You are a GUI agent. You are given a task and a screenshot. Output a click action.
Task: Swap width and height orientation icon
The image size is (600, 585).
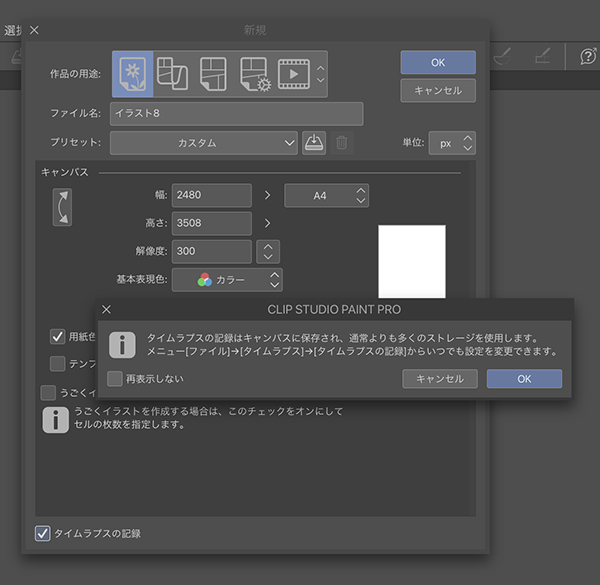[62, 207]
